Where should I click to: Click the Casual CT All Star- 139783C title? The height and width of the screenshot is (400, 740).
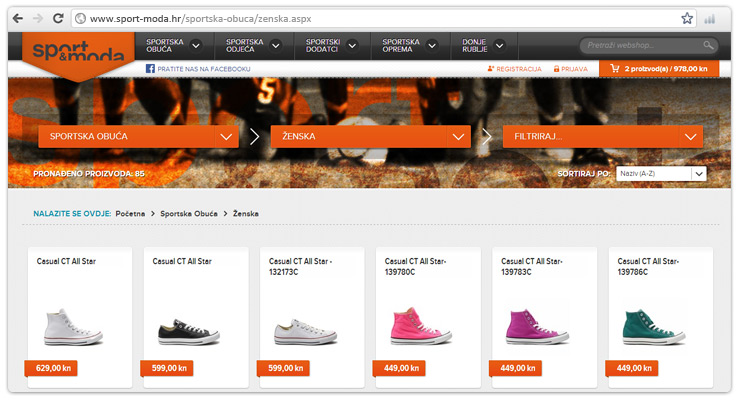click(x=532, y=267)
